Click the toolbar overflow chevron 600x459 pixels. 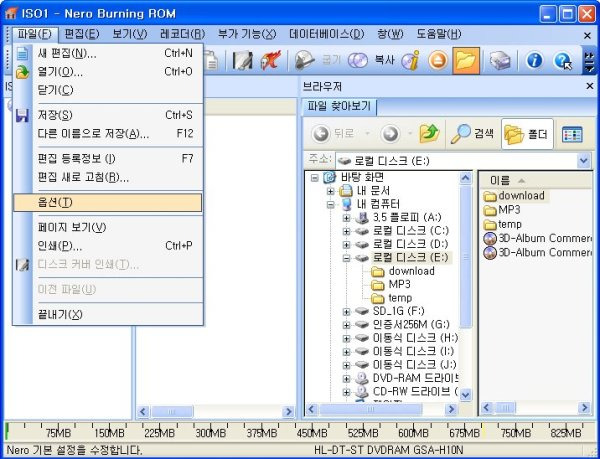[589, 60]
